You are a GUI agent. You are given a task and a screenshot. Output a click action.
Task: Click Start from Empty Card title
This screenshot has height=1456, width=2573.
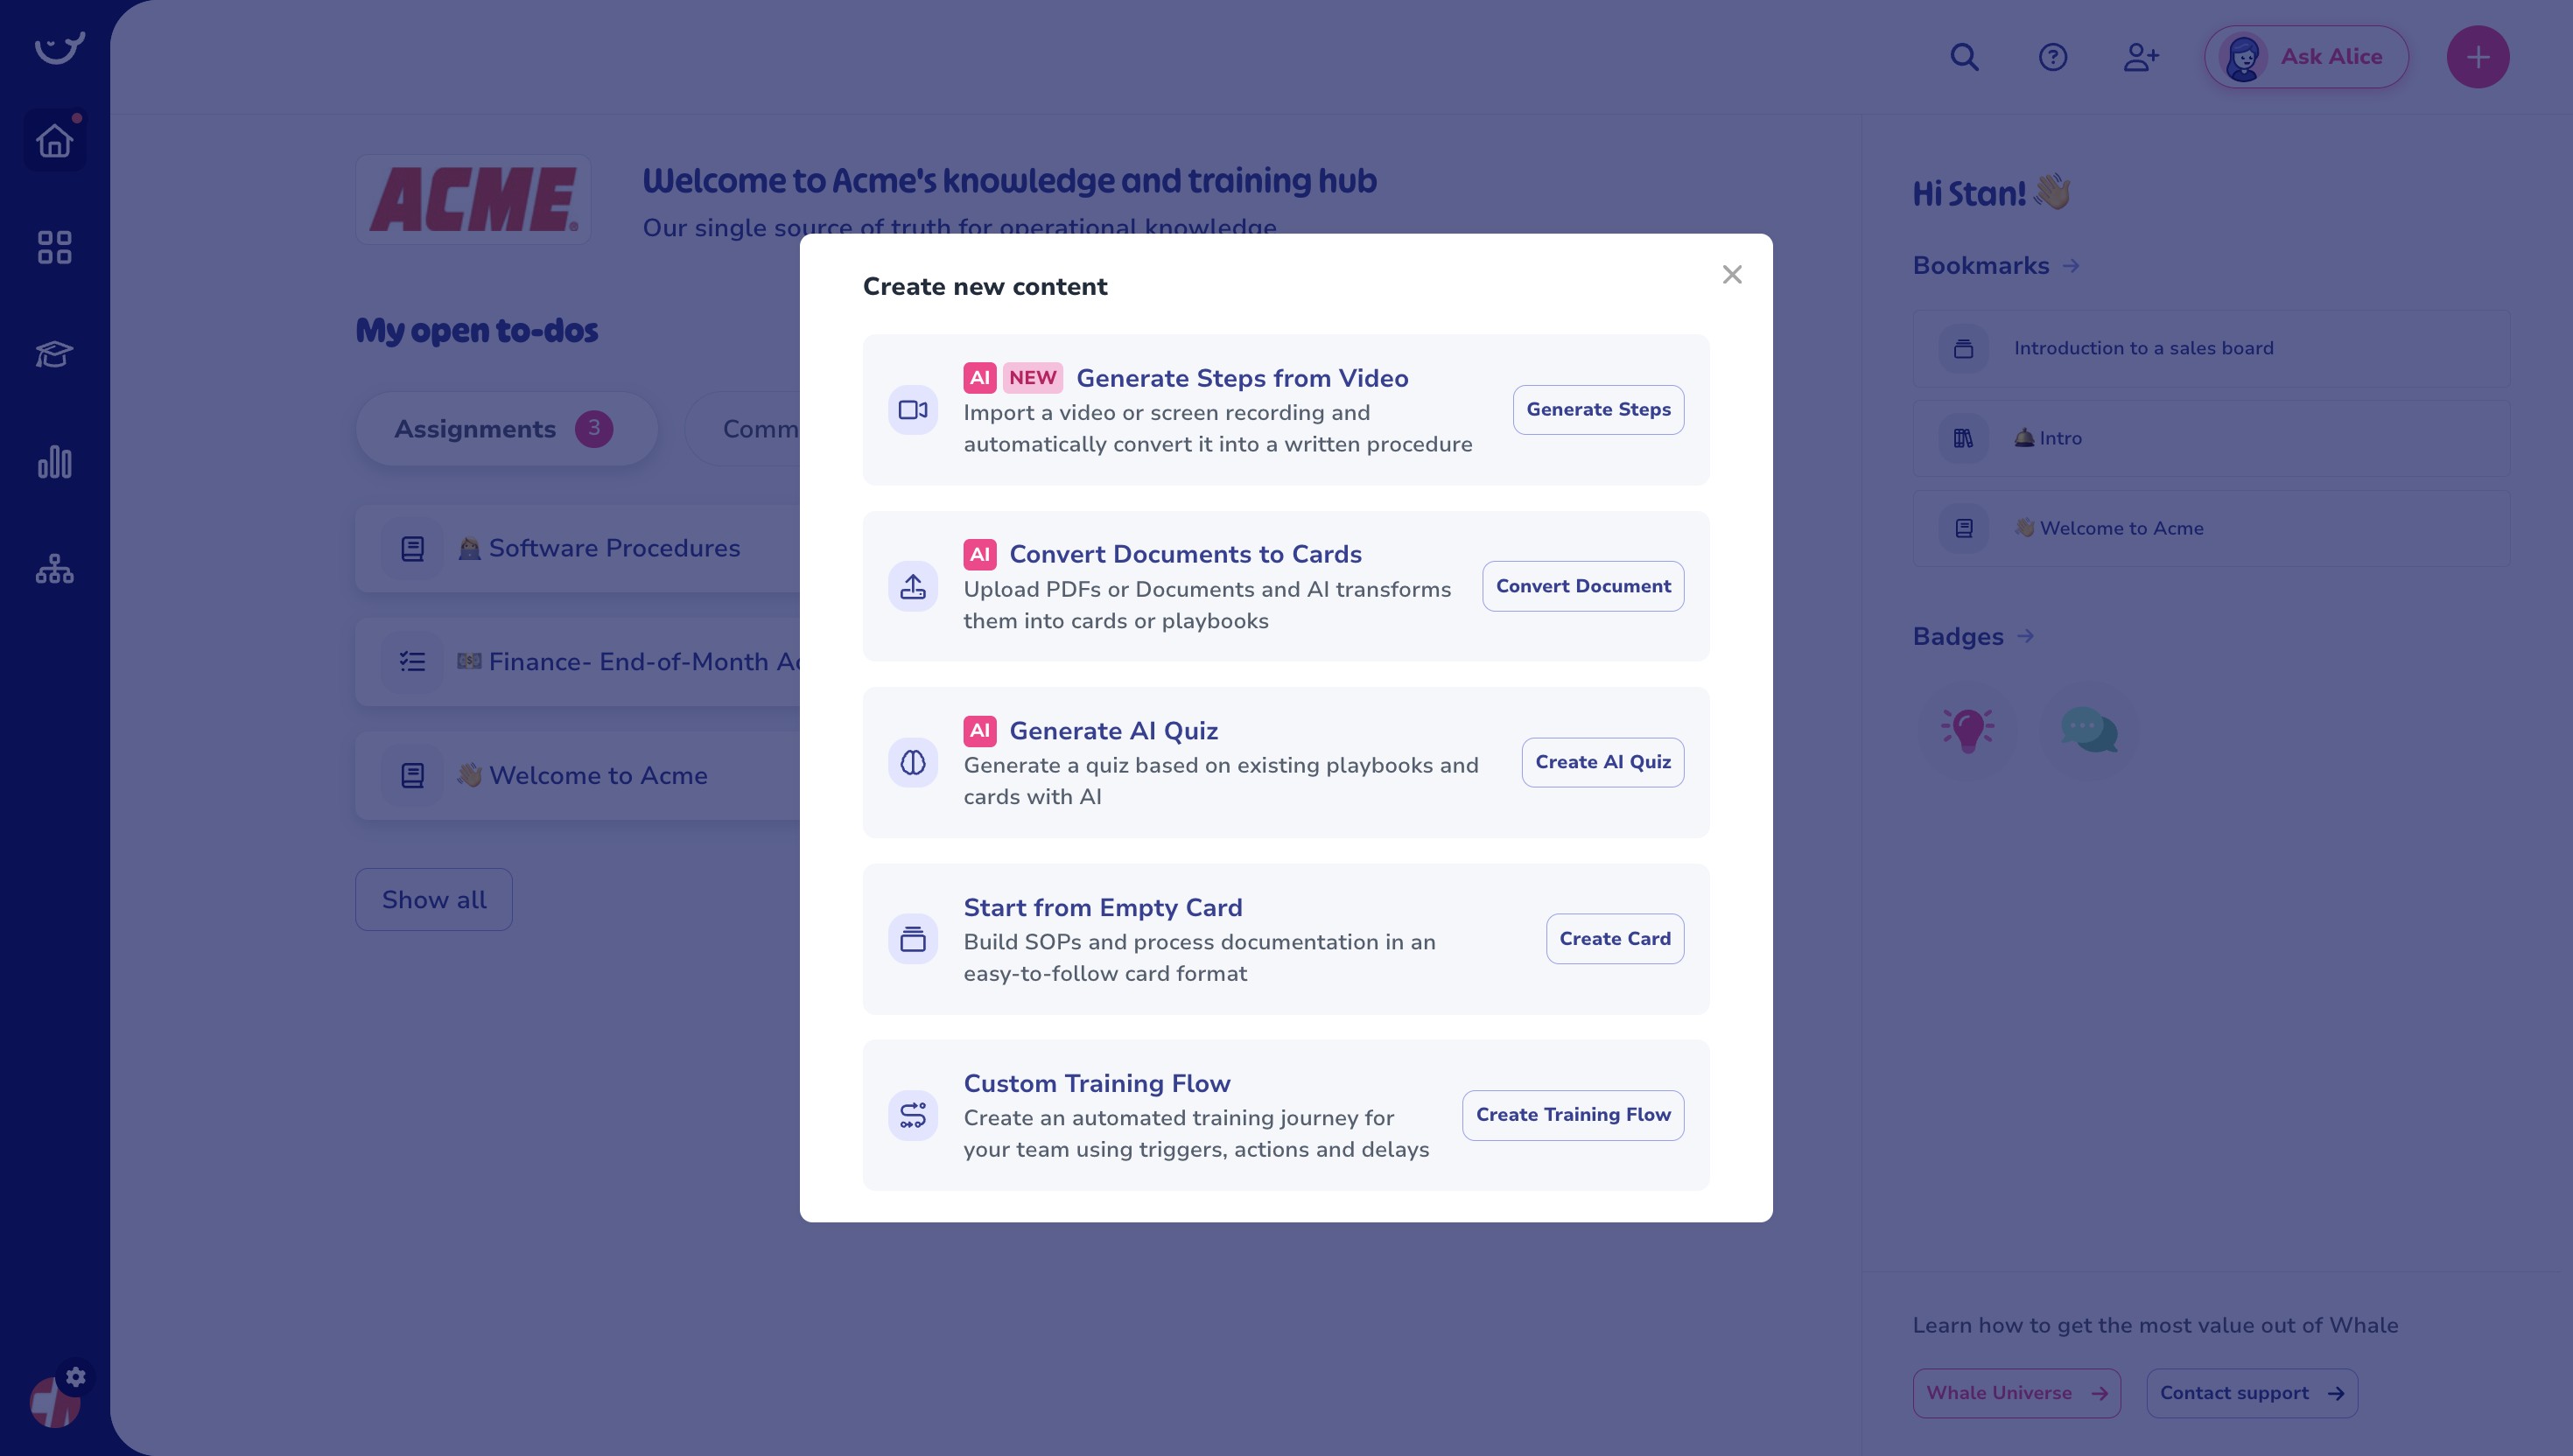[1102, 907]
